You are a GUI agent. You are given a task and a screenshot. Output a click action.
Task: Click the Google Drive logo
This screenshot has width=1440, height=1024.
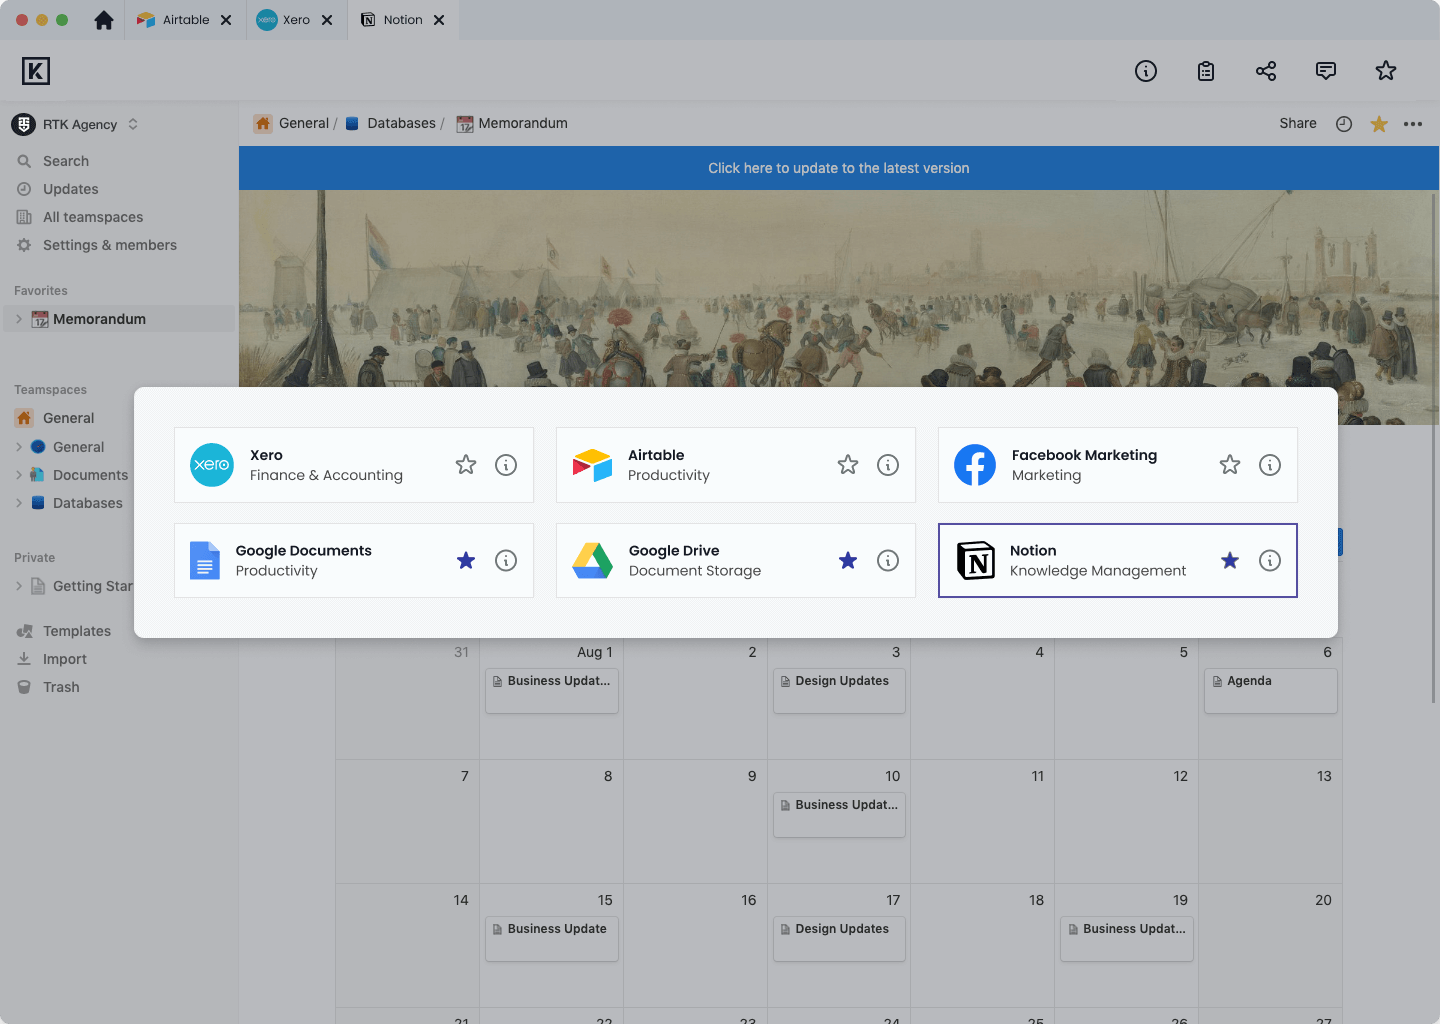tap(592, 561)
